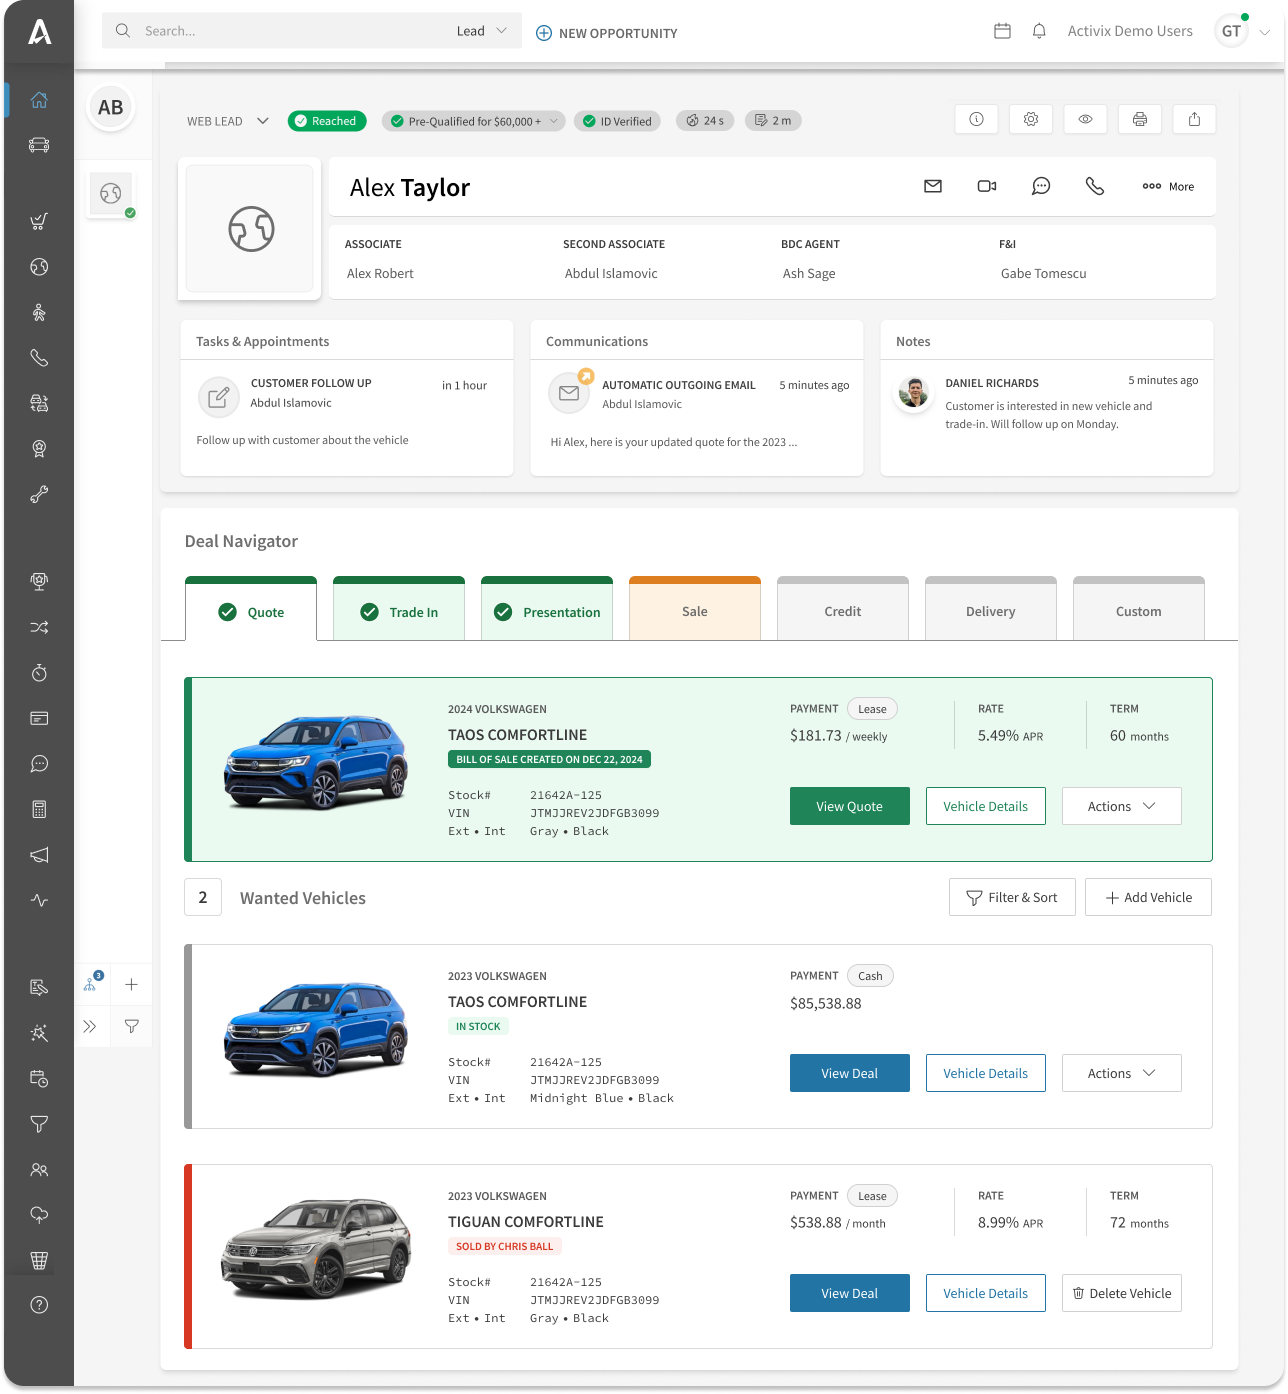
Task: Toggle the Reached status badge
Action: click(x=327, y=121)
